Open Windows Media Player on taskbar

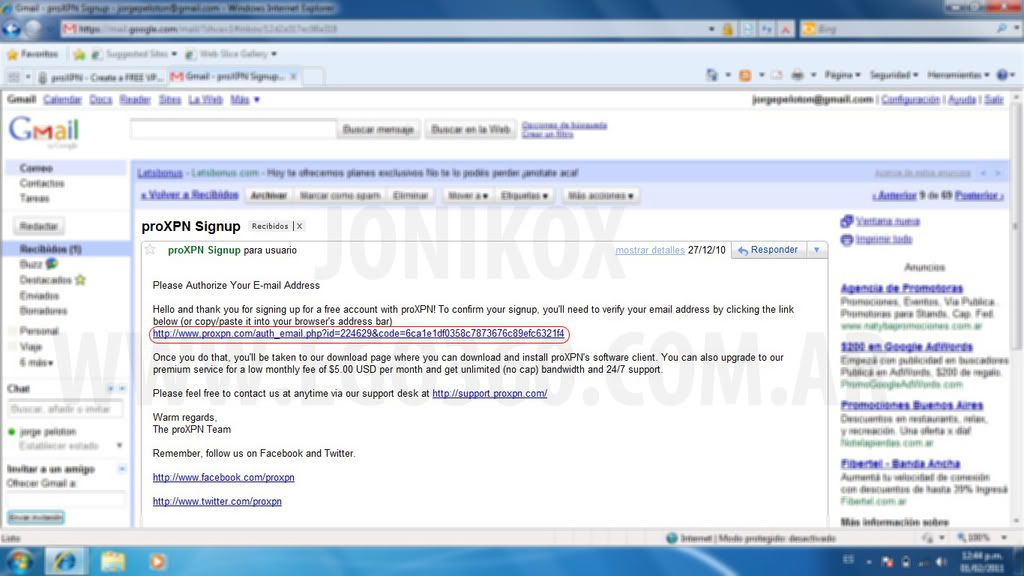pos(157,562)
